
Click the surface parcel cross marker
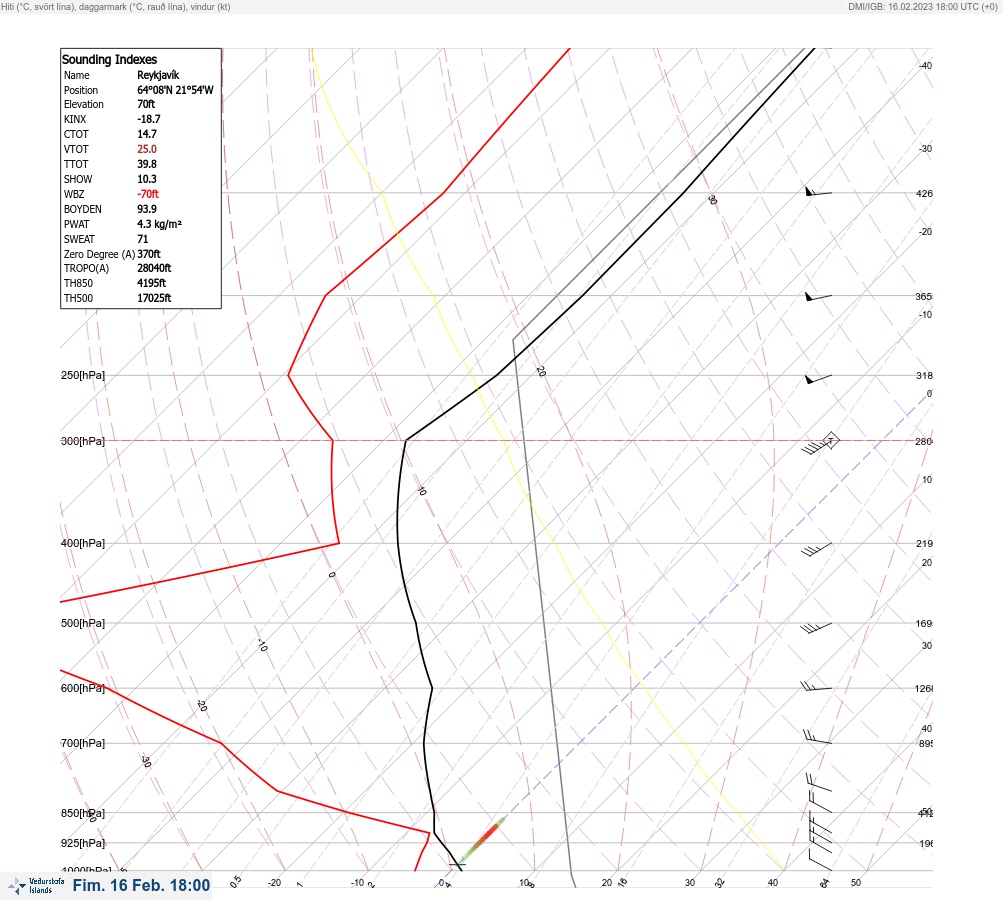(x=457, y=865)
